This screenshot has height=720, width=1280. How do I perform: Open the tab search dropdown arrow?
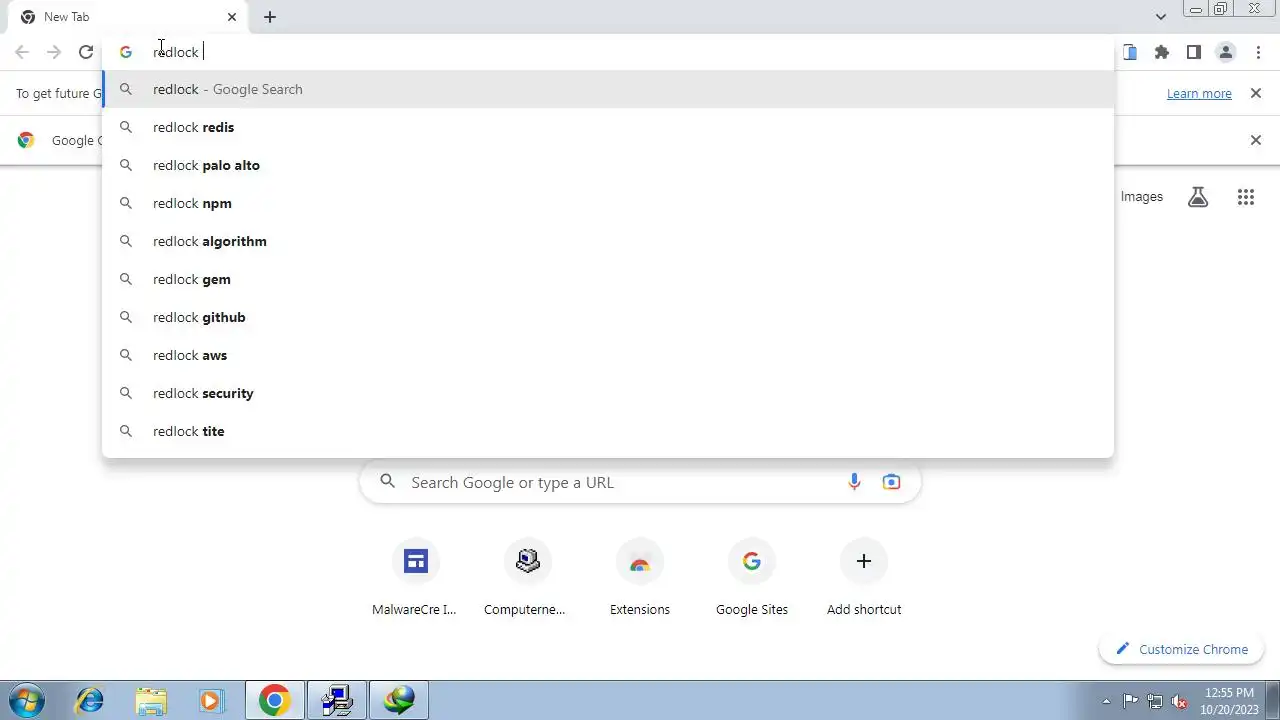(1160, 17)
